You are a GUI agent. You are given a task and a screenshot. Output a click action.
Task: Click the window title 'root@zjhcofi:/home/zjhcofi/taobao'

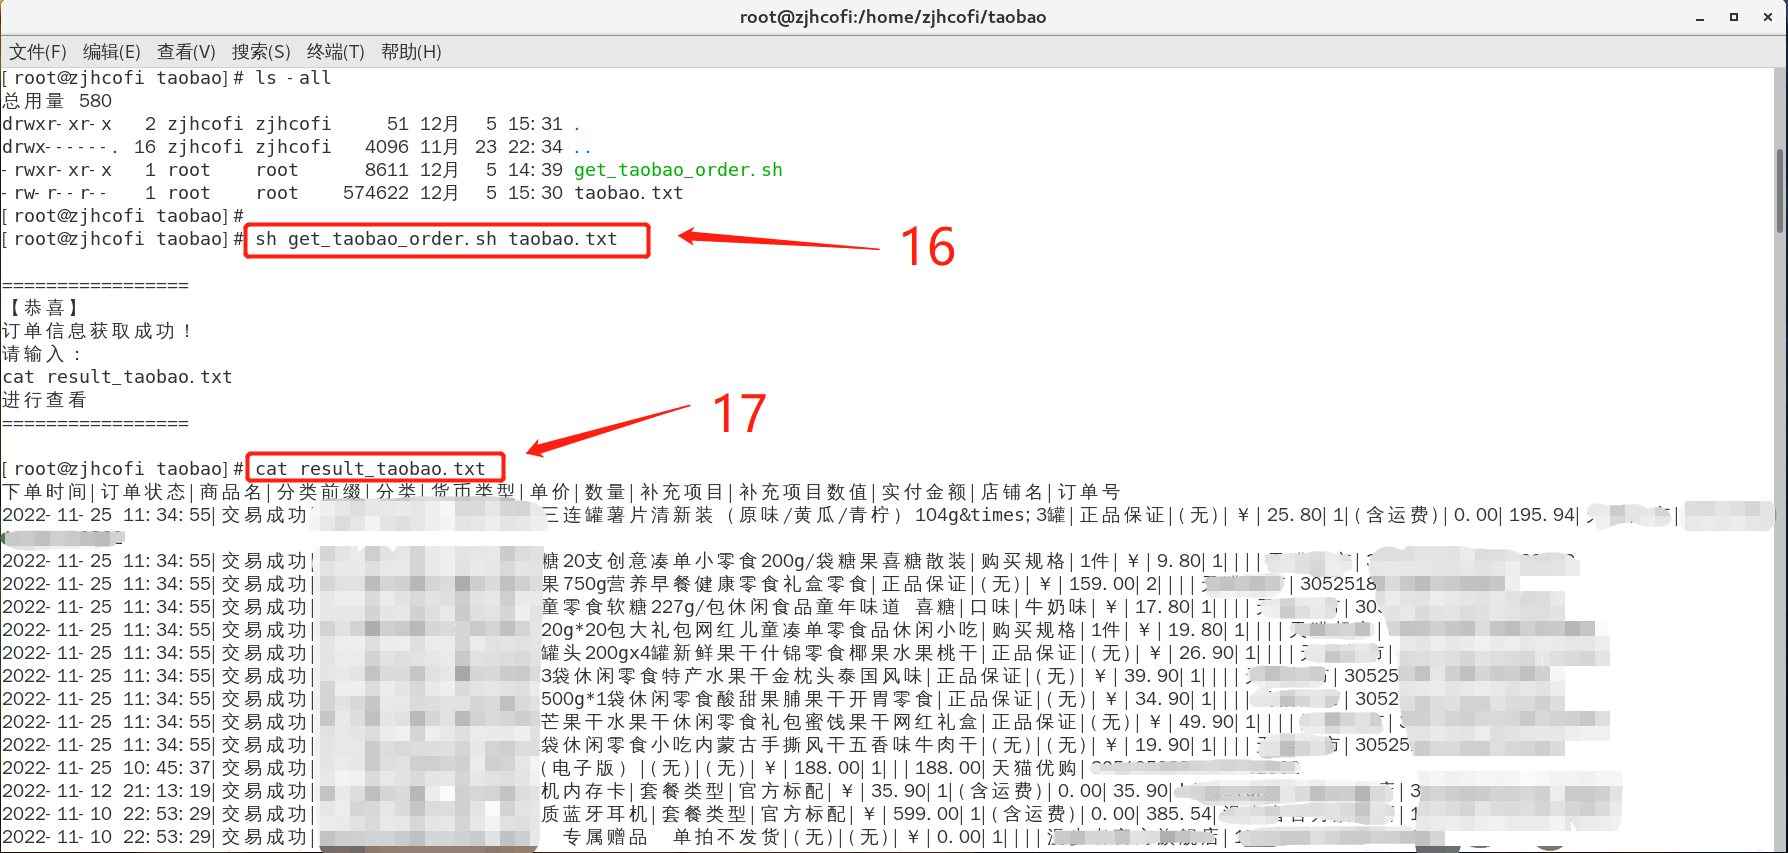point(893,17)
